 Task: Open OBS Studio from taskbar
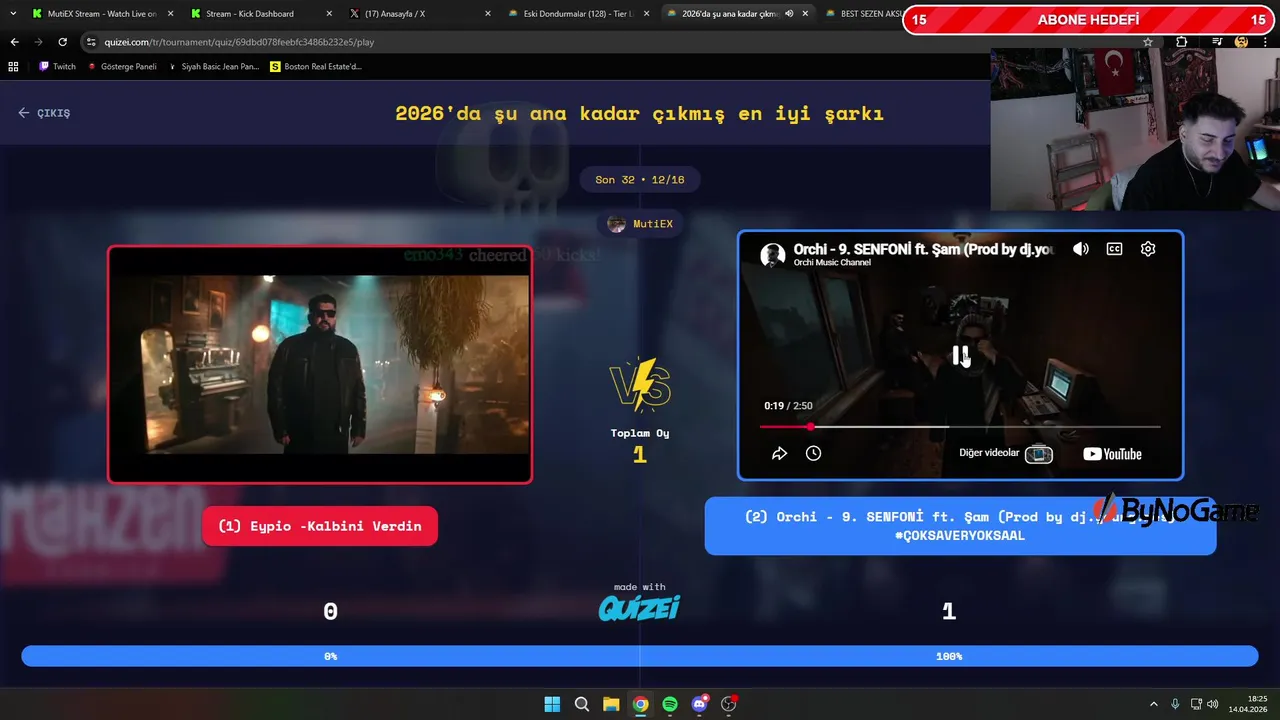click(x=729, y=704)
